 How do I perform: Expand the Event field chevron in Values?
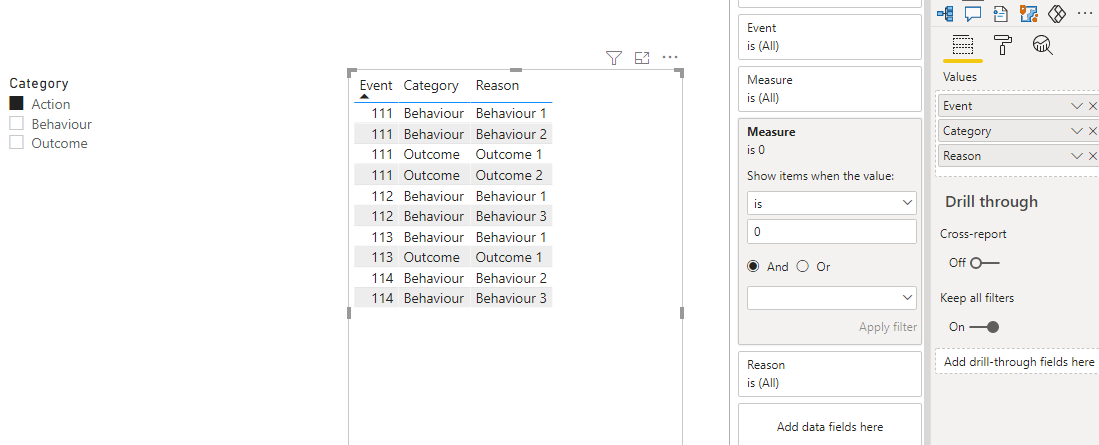(1077, 106)
